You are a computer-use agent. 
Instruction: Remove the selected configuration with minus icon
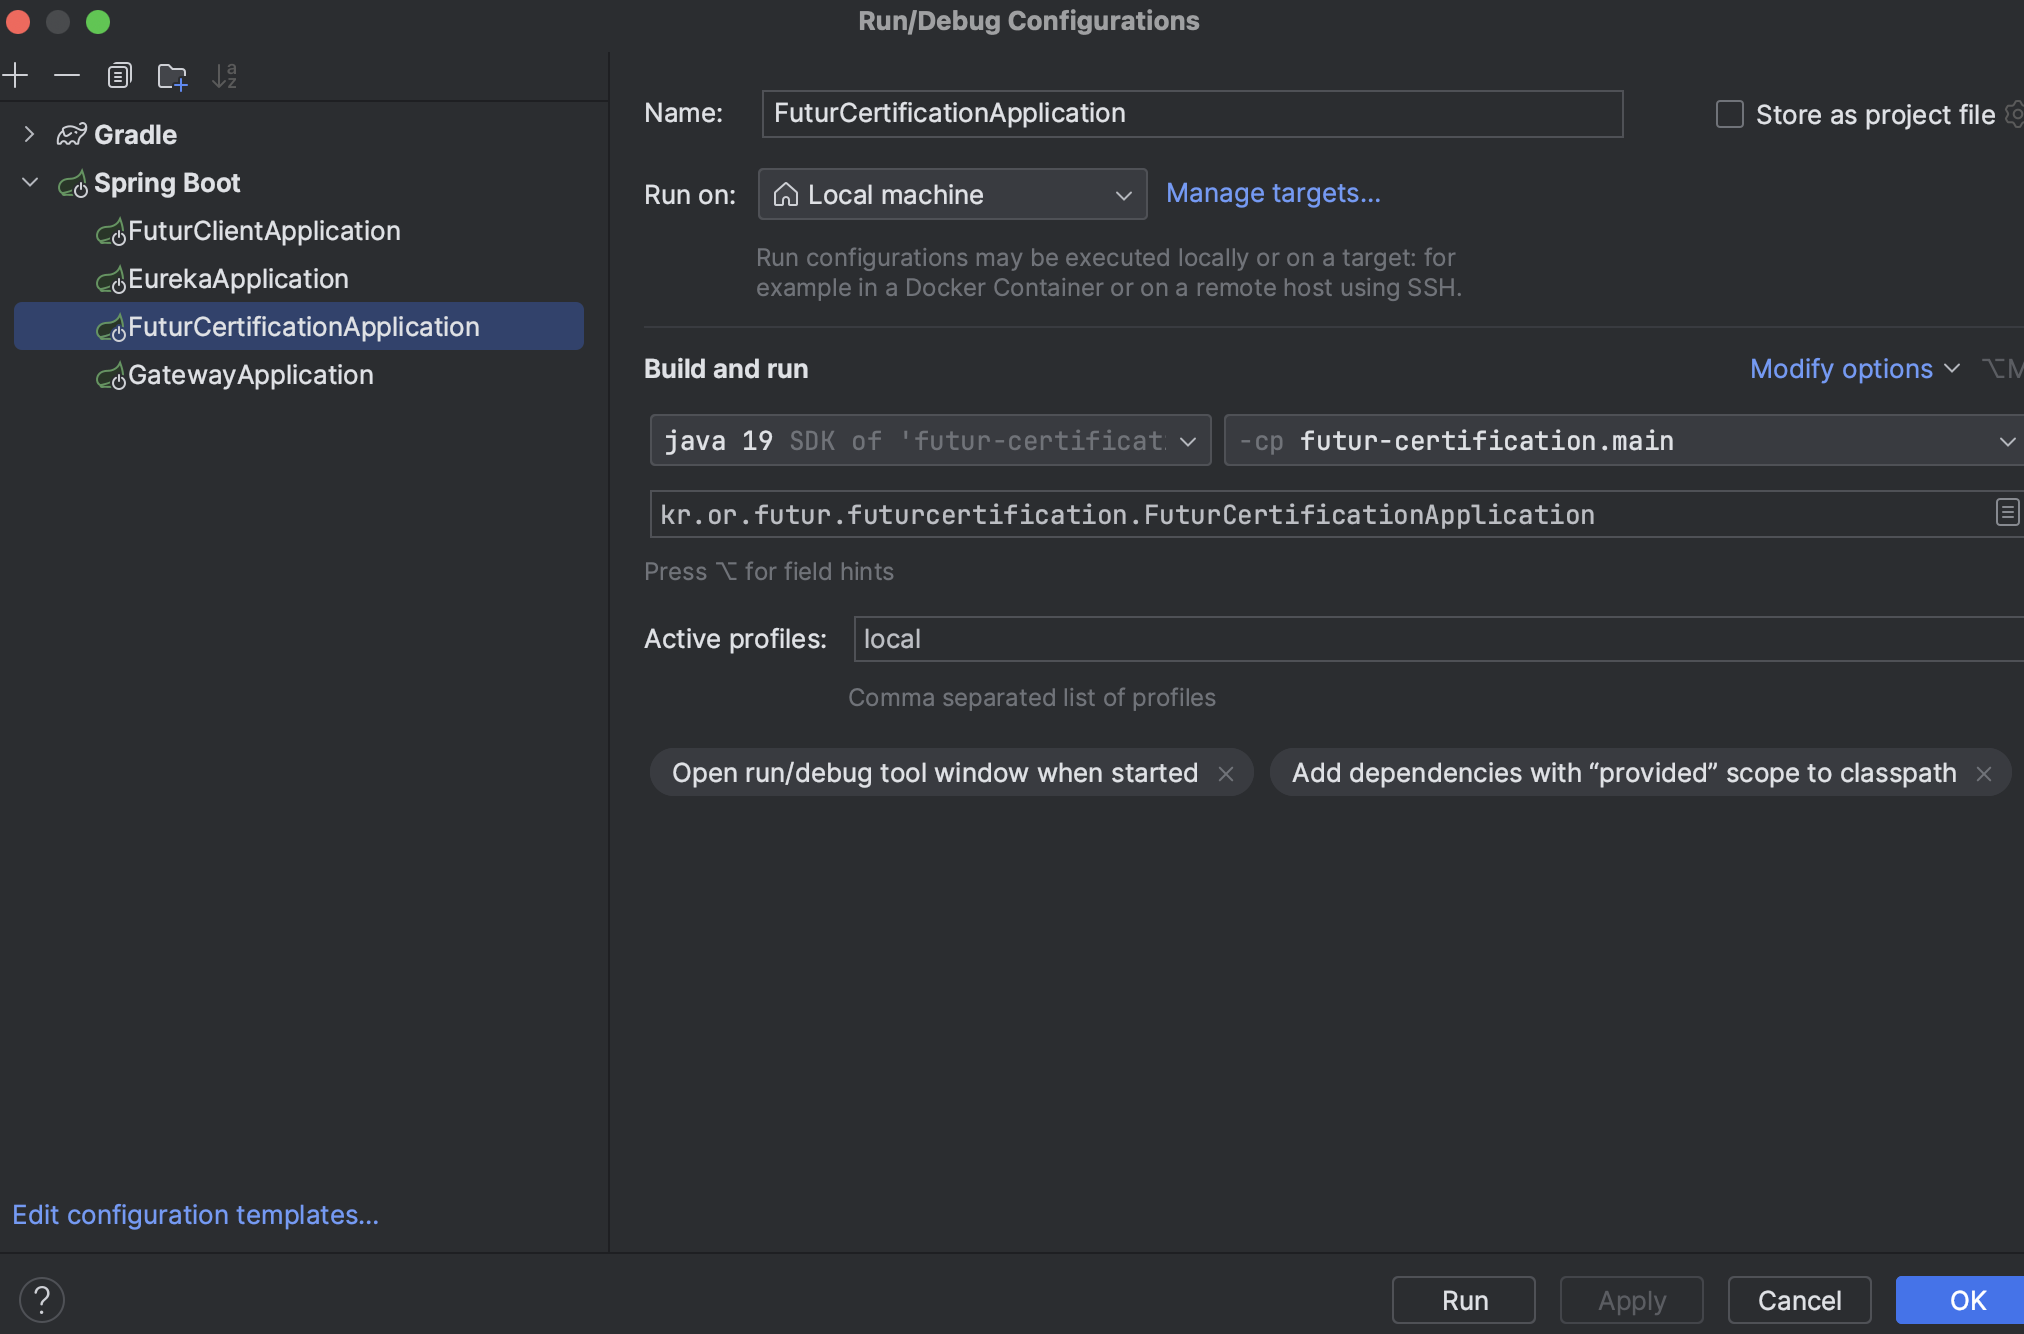click(67, 75)
